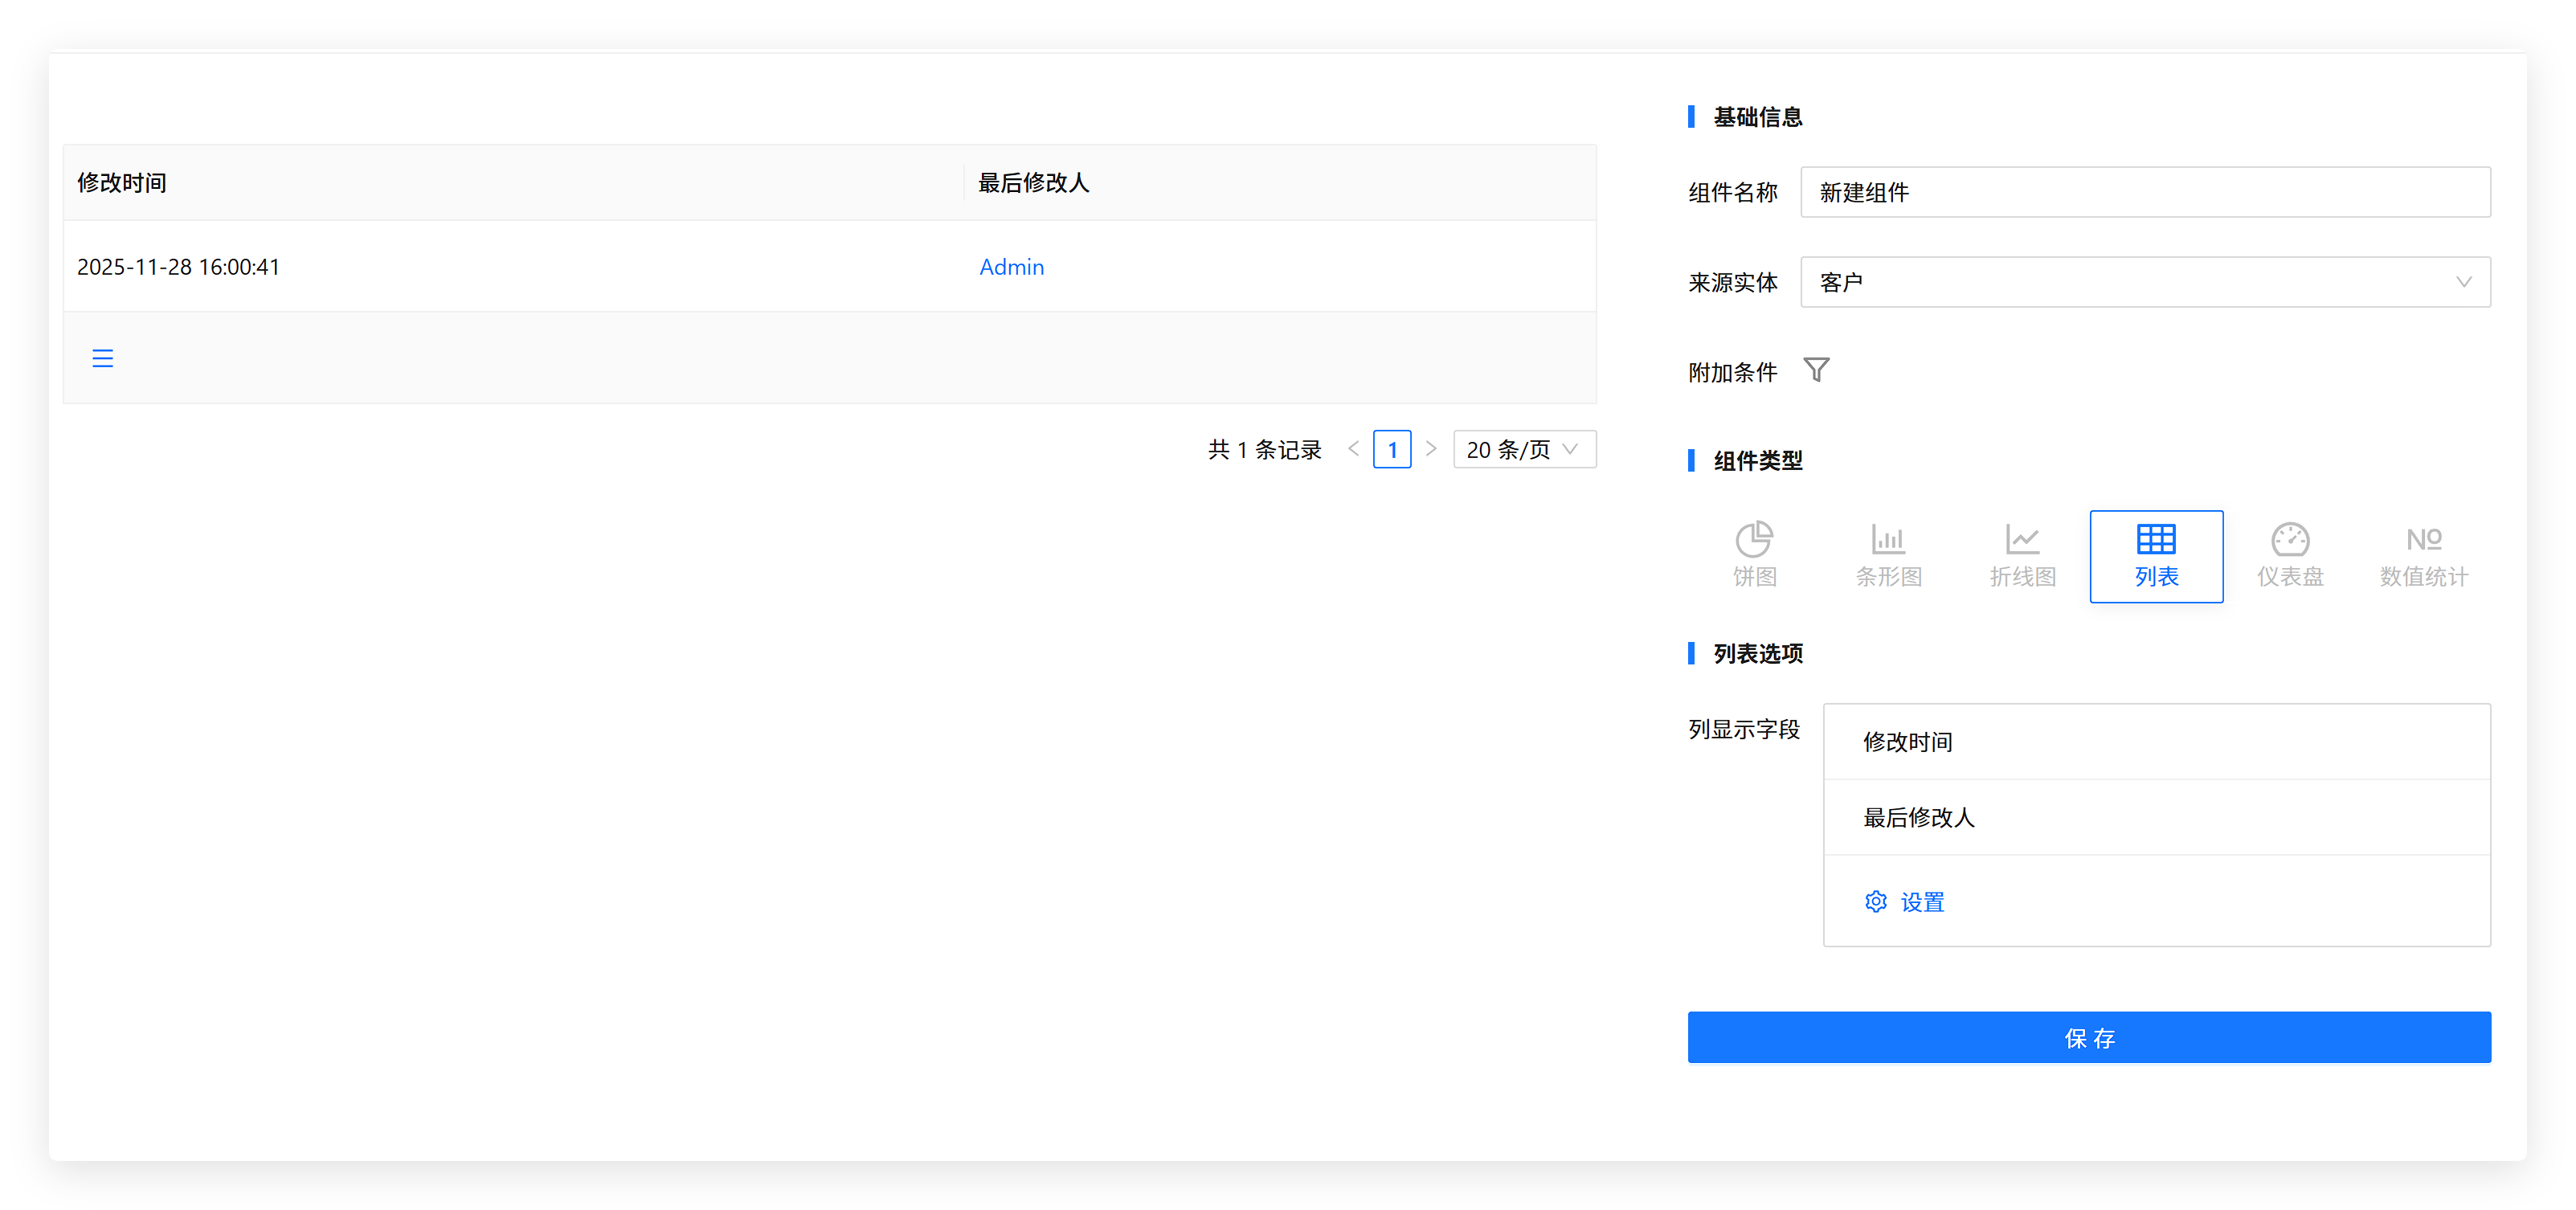Select the bar chart (条形图) component type
This screenshot has height=1210, width=2576.
[x=1888, y=555]
